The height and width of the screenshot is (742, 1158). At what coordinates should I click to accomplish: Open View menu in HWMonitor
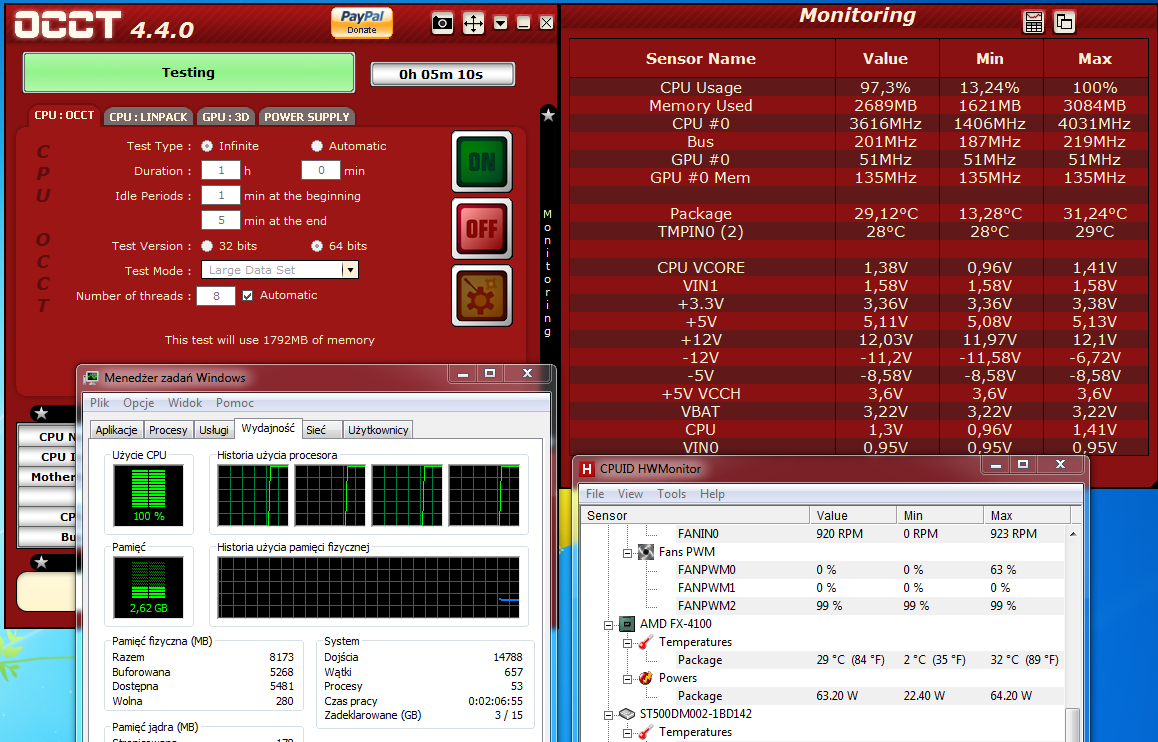[630, 494]
